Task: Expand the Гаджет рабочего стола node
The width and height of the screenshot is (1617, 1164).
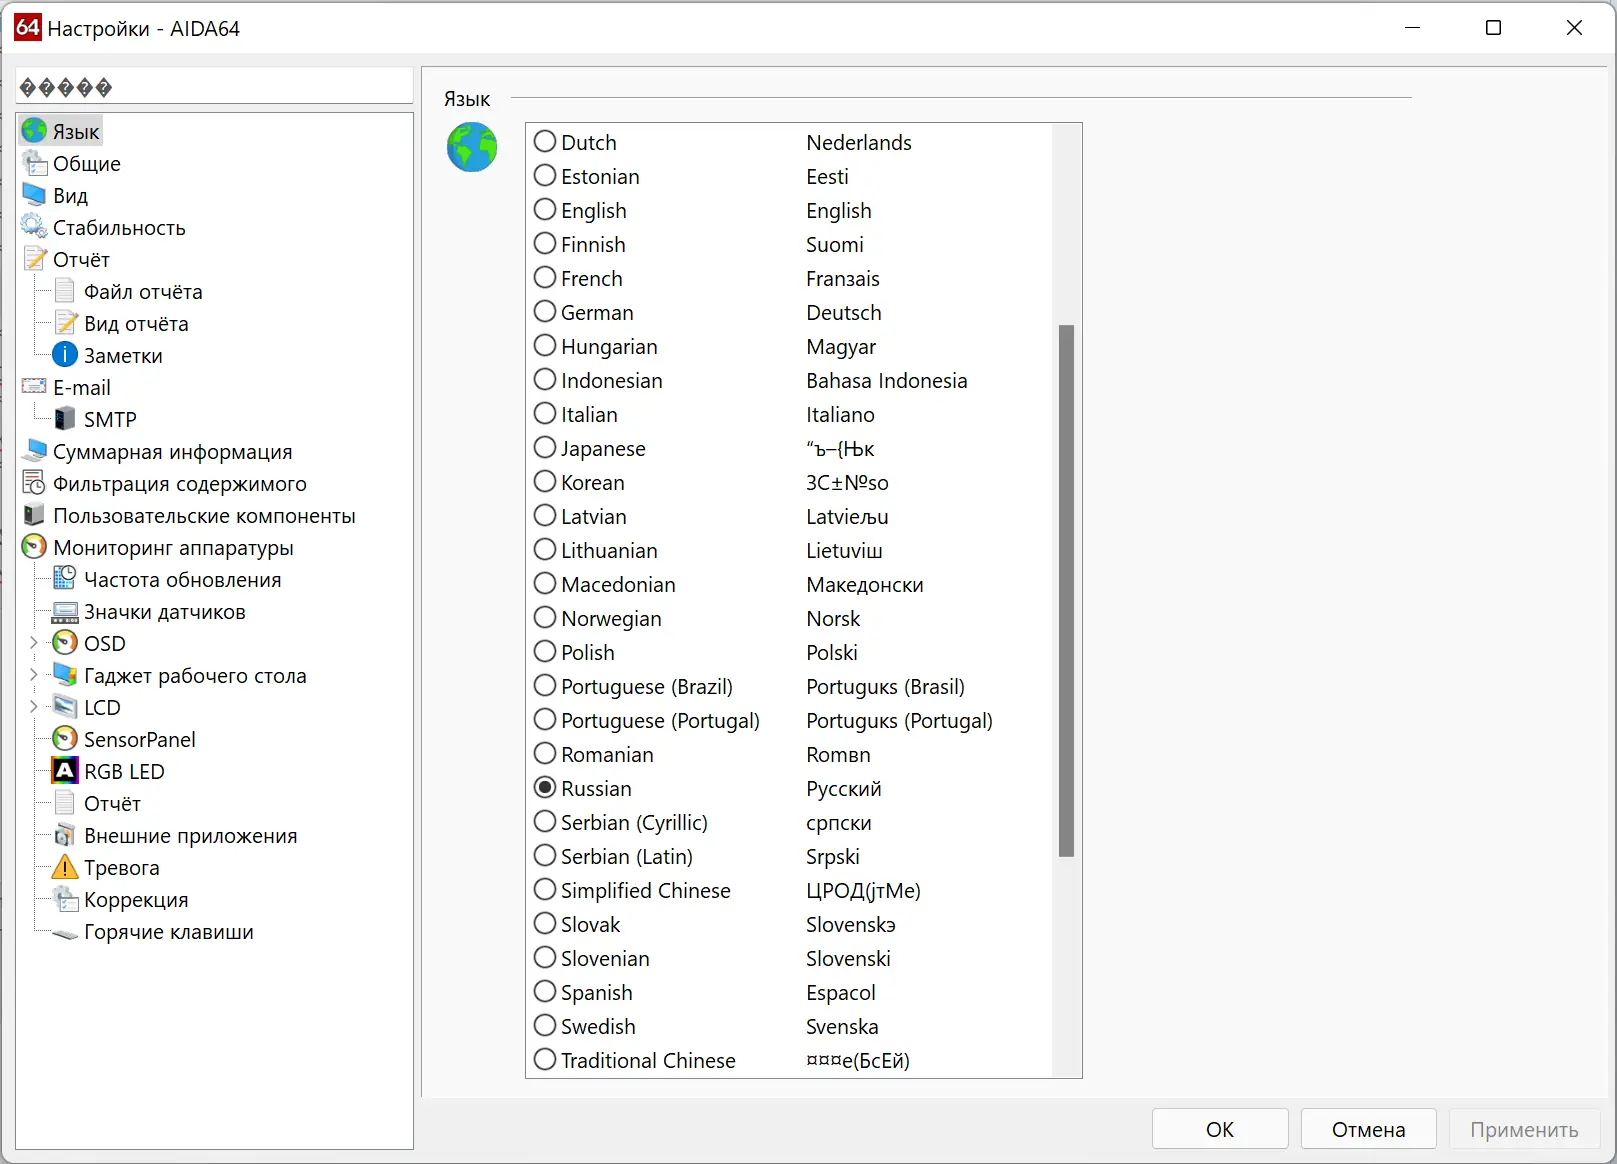Action: click(x=33, y=675)
